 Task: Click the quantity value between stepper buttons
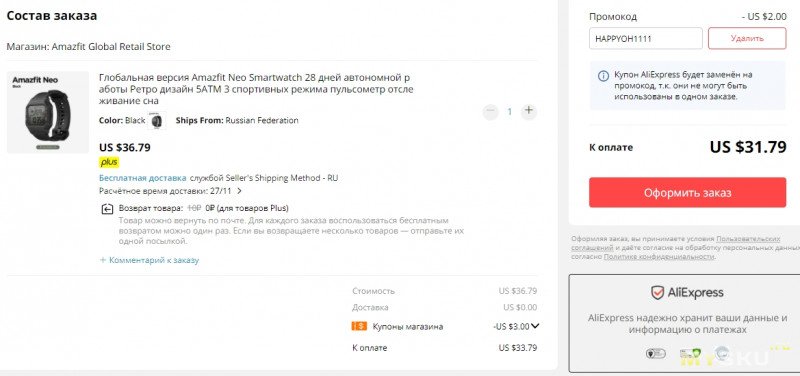click(509, 111)
